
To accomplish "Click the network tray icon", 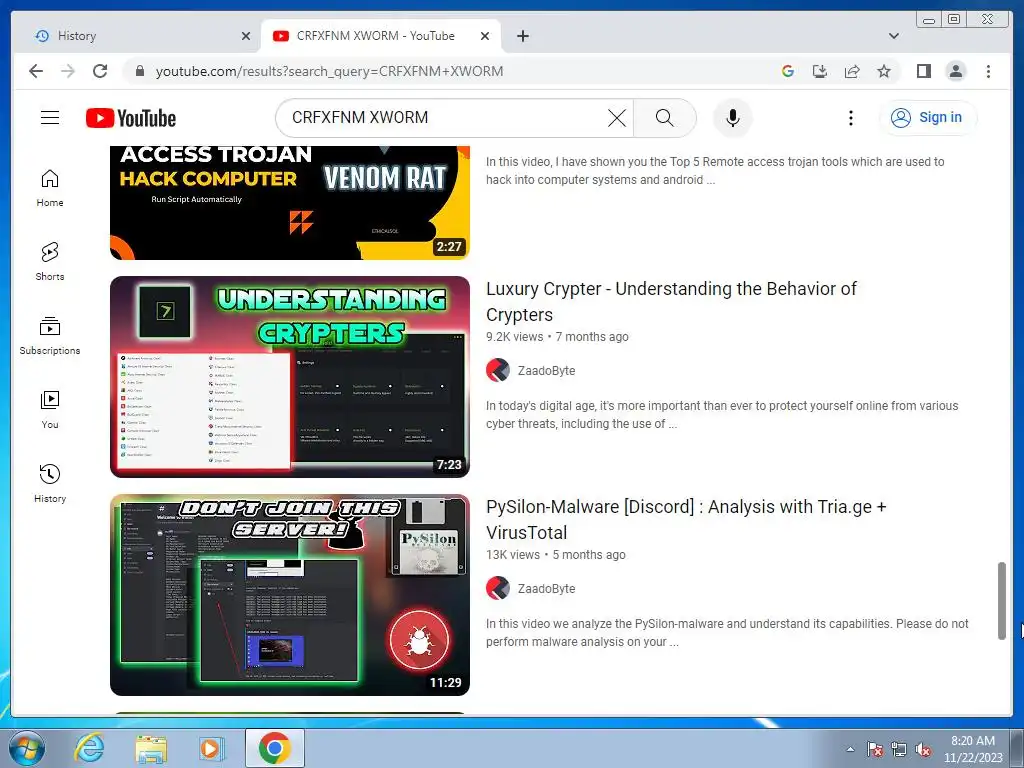I will pyautogui.click(x=899, y=749).
